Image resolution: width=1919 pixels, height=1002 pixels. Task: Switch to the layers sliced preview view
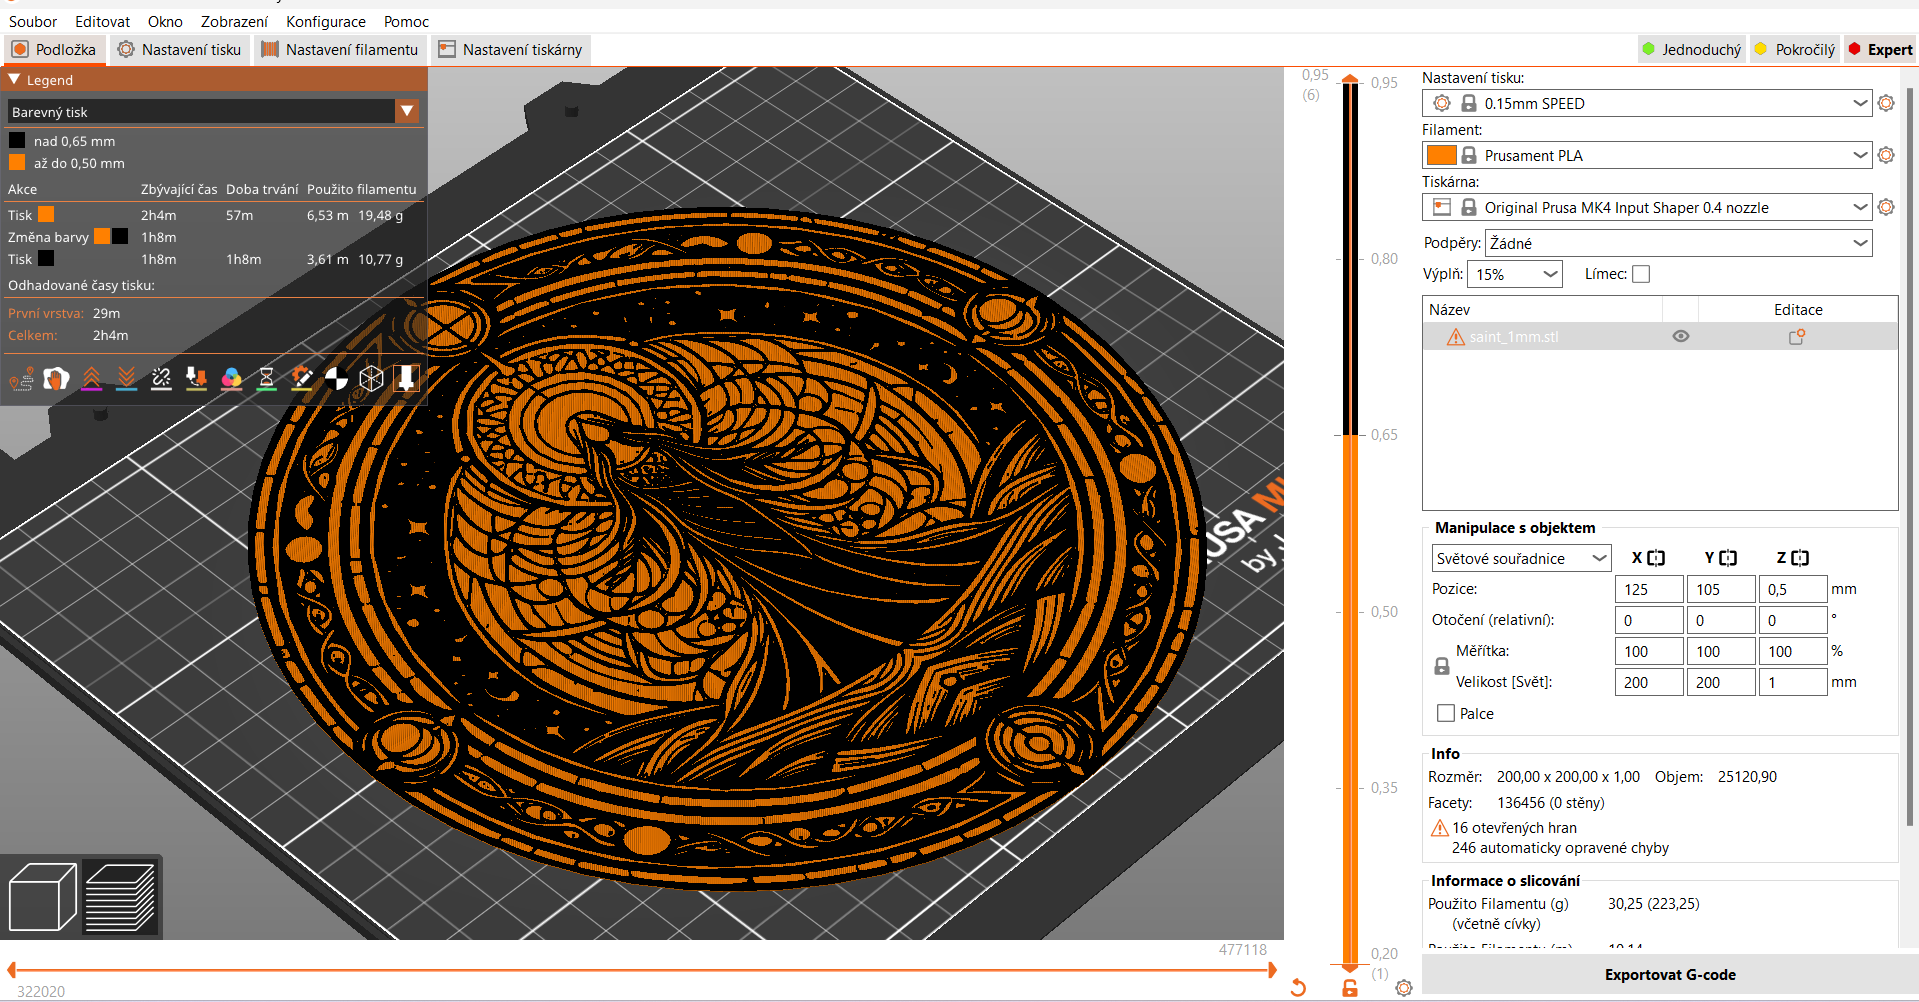coord(120,897)
